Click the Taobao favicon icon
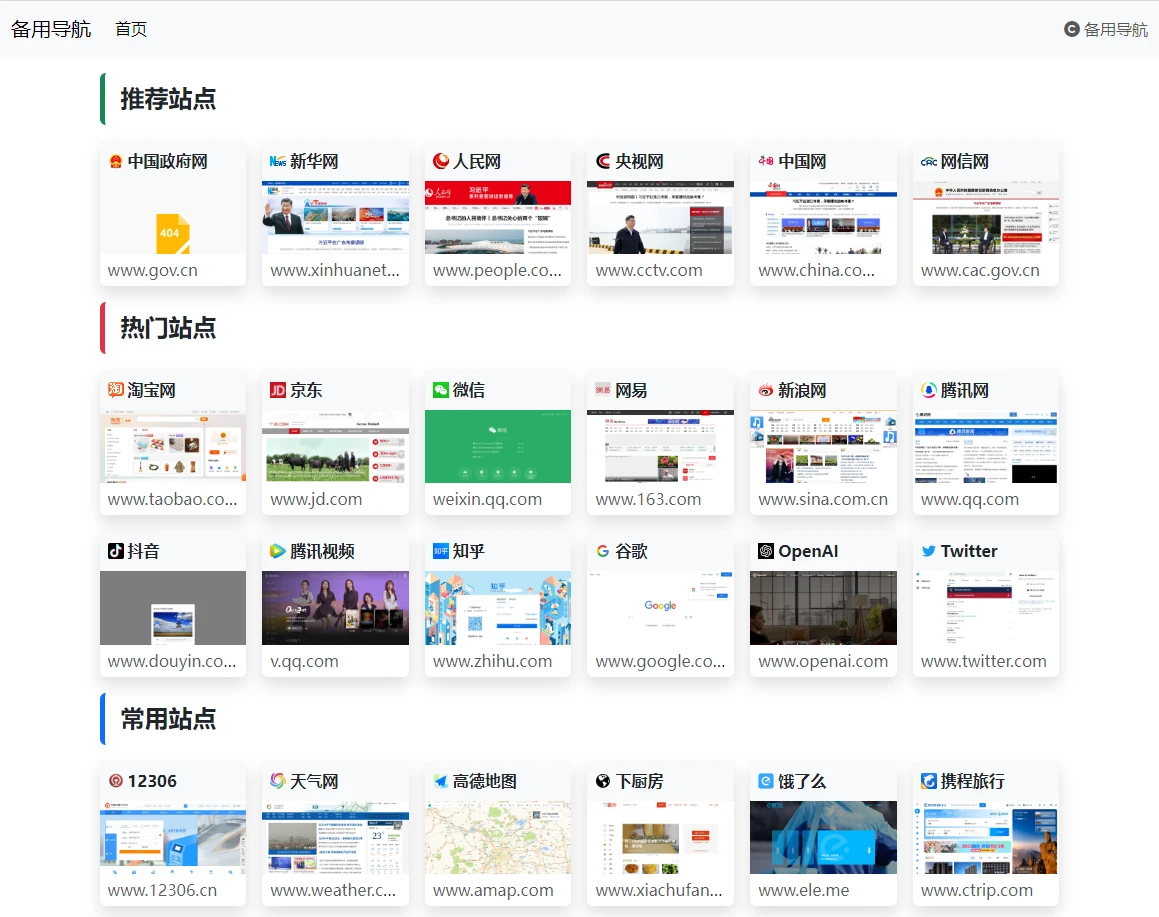Viewport: 1159px width, 917px height. 116,390
